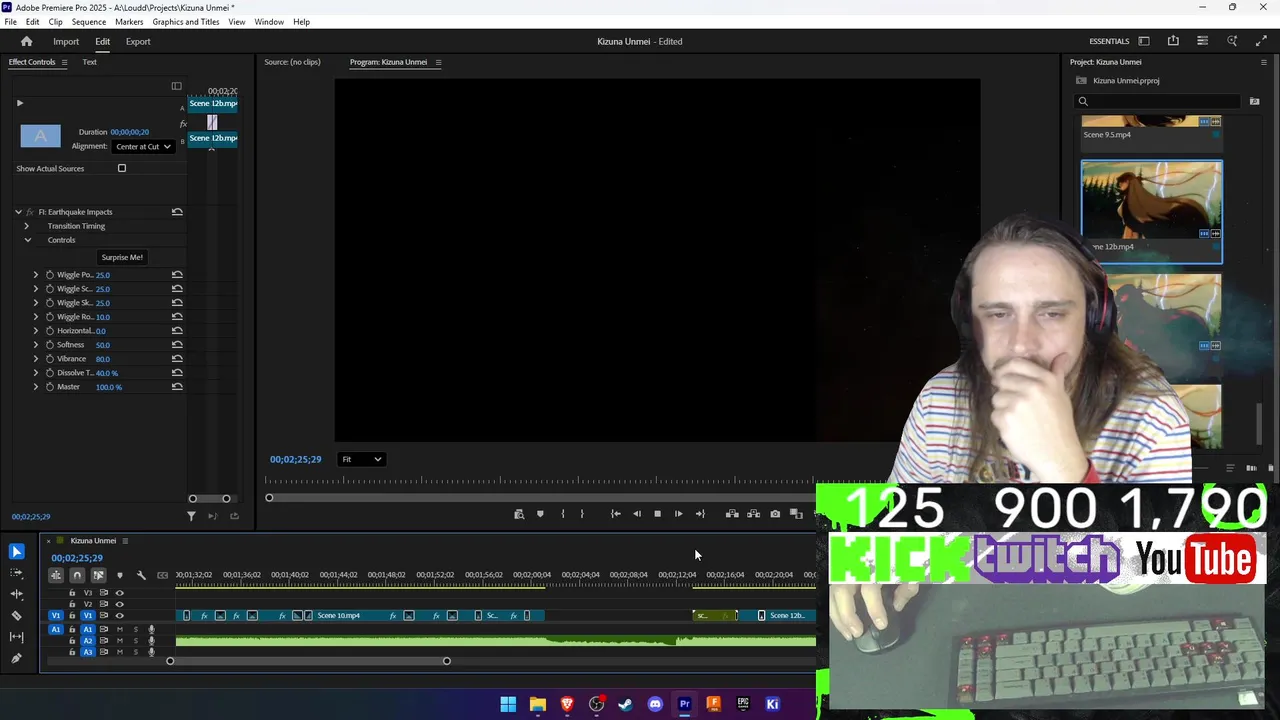
Task: Collapse FI: Earthquake Impacts effect
Action: click(18, 212)
